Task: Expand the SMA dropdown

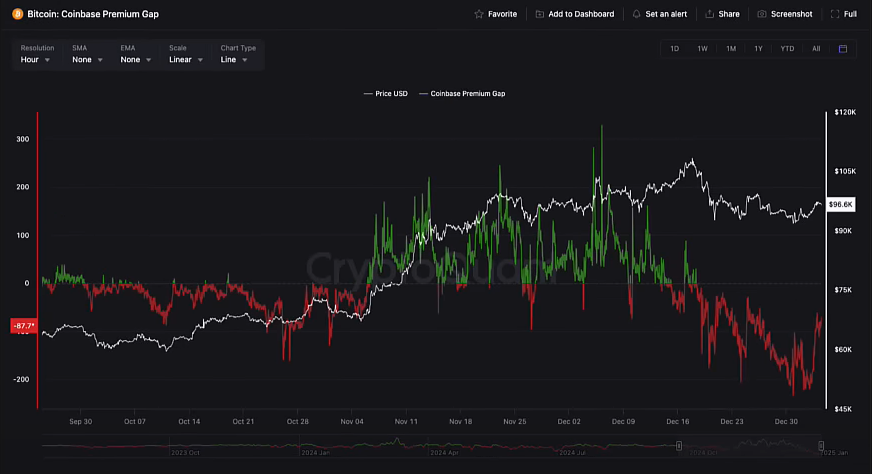Action: pyautogui.click(x=87, y=60)
